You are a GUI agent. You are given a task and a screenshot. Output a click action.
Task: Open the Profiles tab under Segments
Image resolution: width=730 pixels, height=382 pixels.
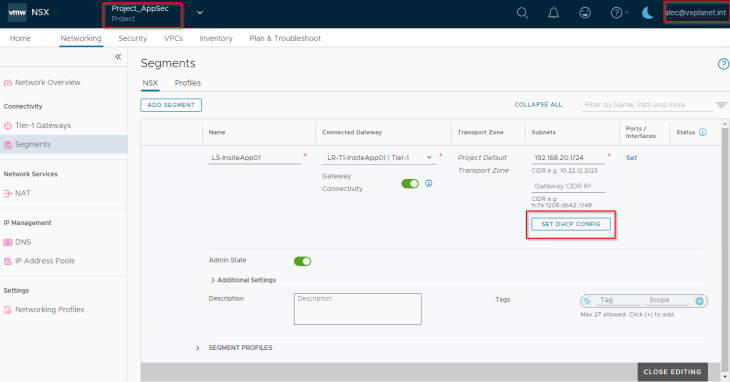tap(188, 83)
